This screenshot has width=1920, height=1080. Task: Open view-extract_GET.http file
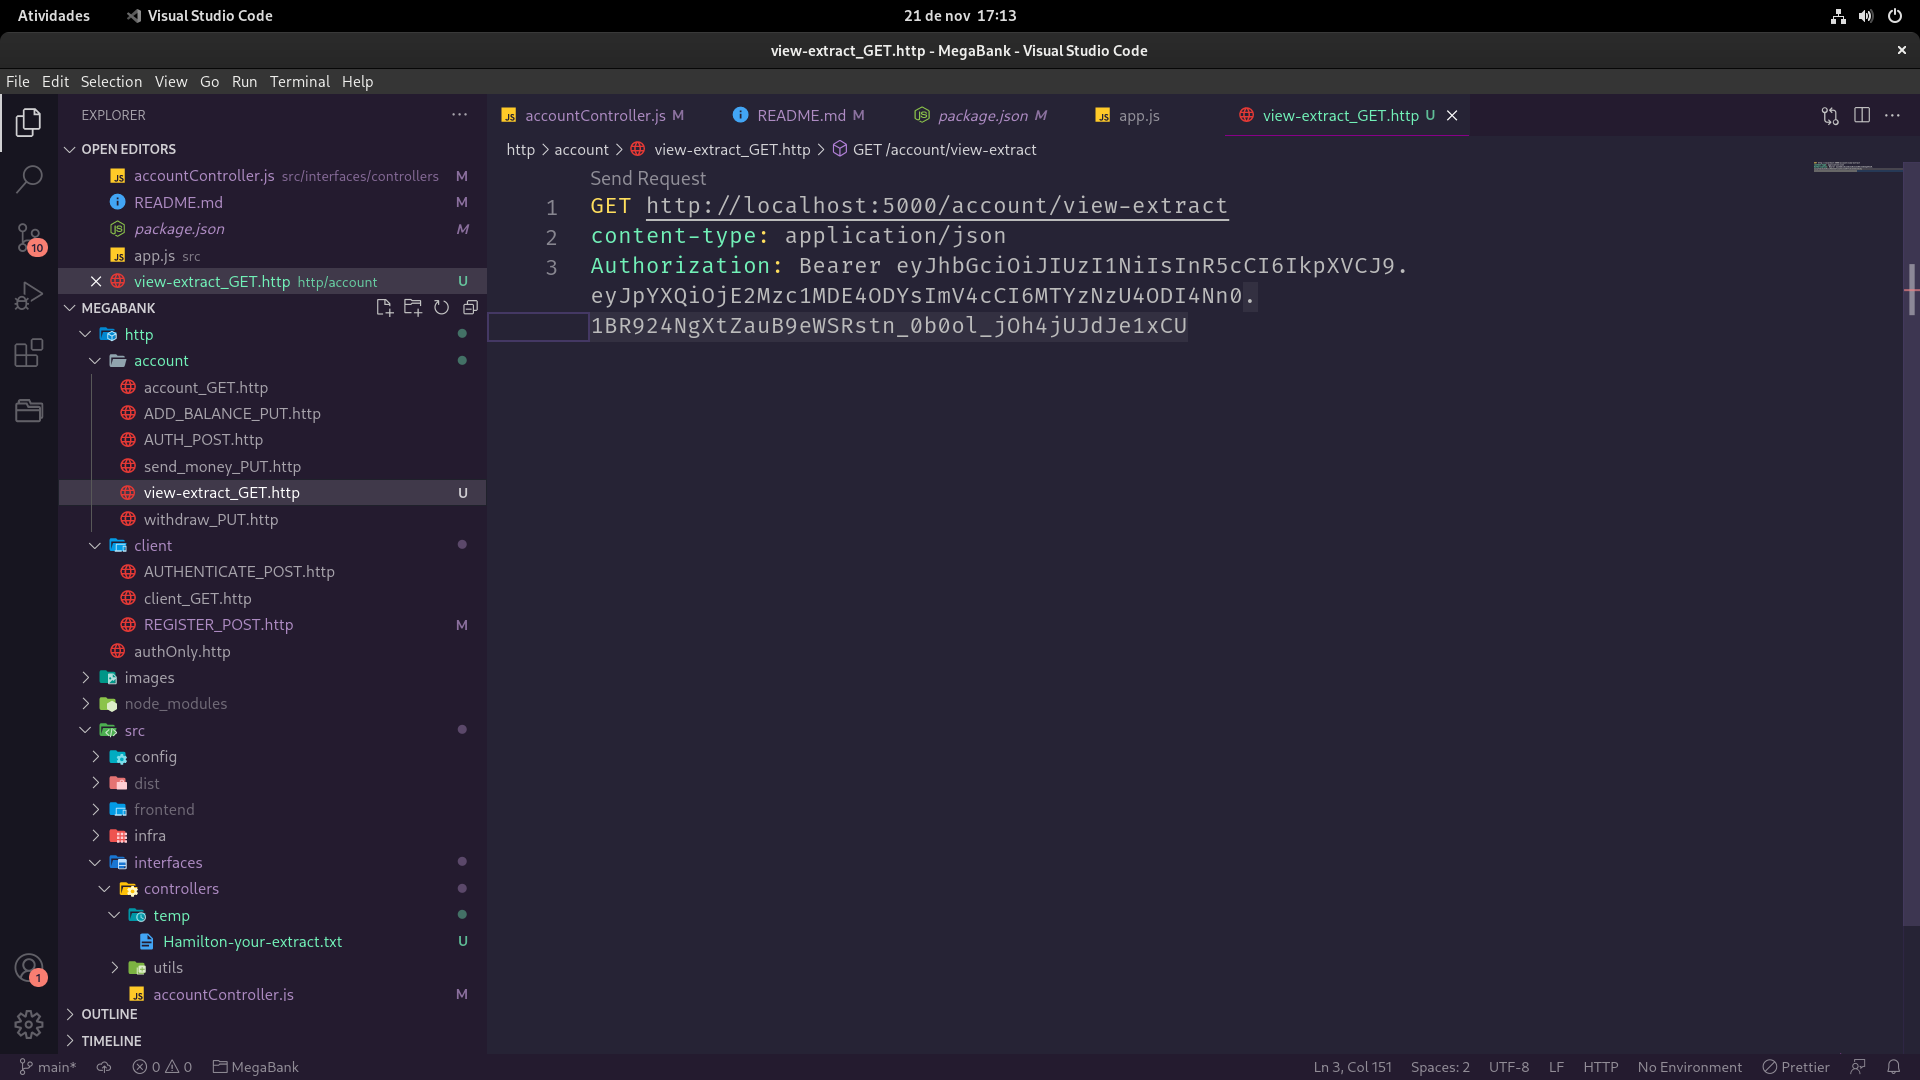tap(222, 492)
